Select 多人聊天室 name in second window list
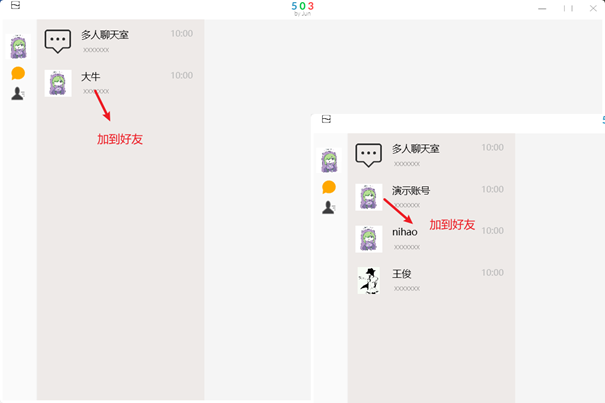This screenshot has width=605, height=403. [x=416, y=149]
